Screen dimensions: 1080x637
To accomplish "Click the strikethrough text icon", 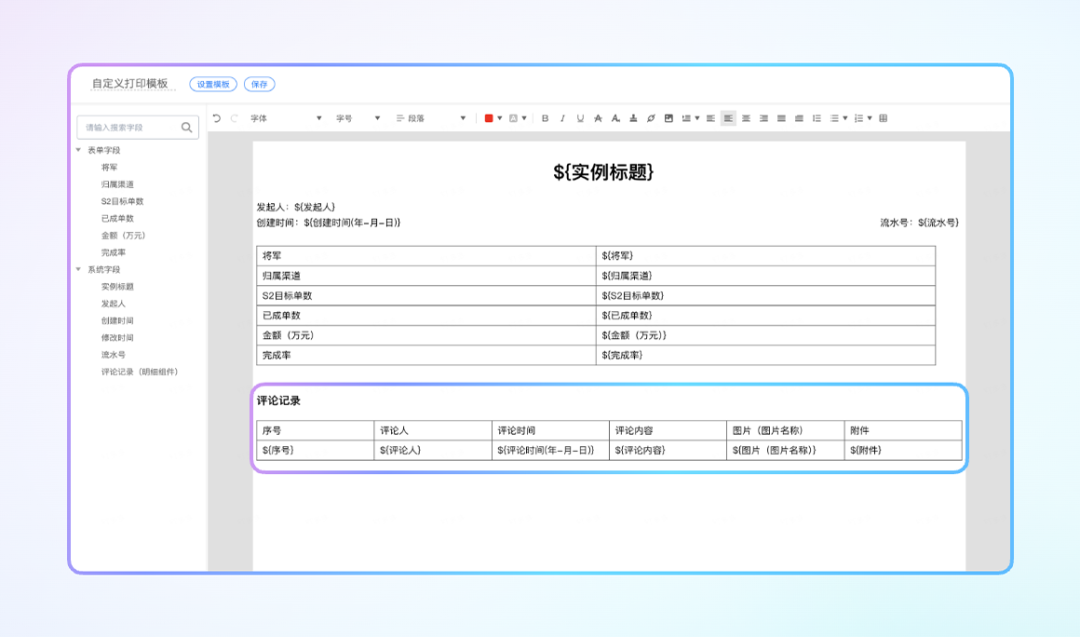I will point(598,118).
